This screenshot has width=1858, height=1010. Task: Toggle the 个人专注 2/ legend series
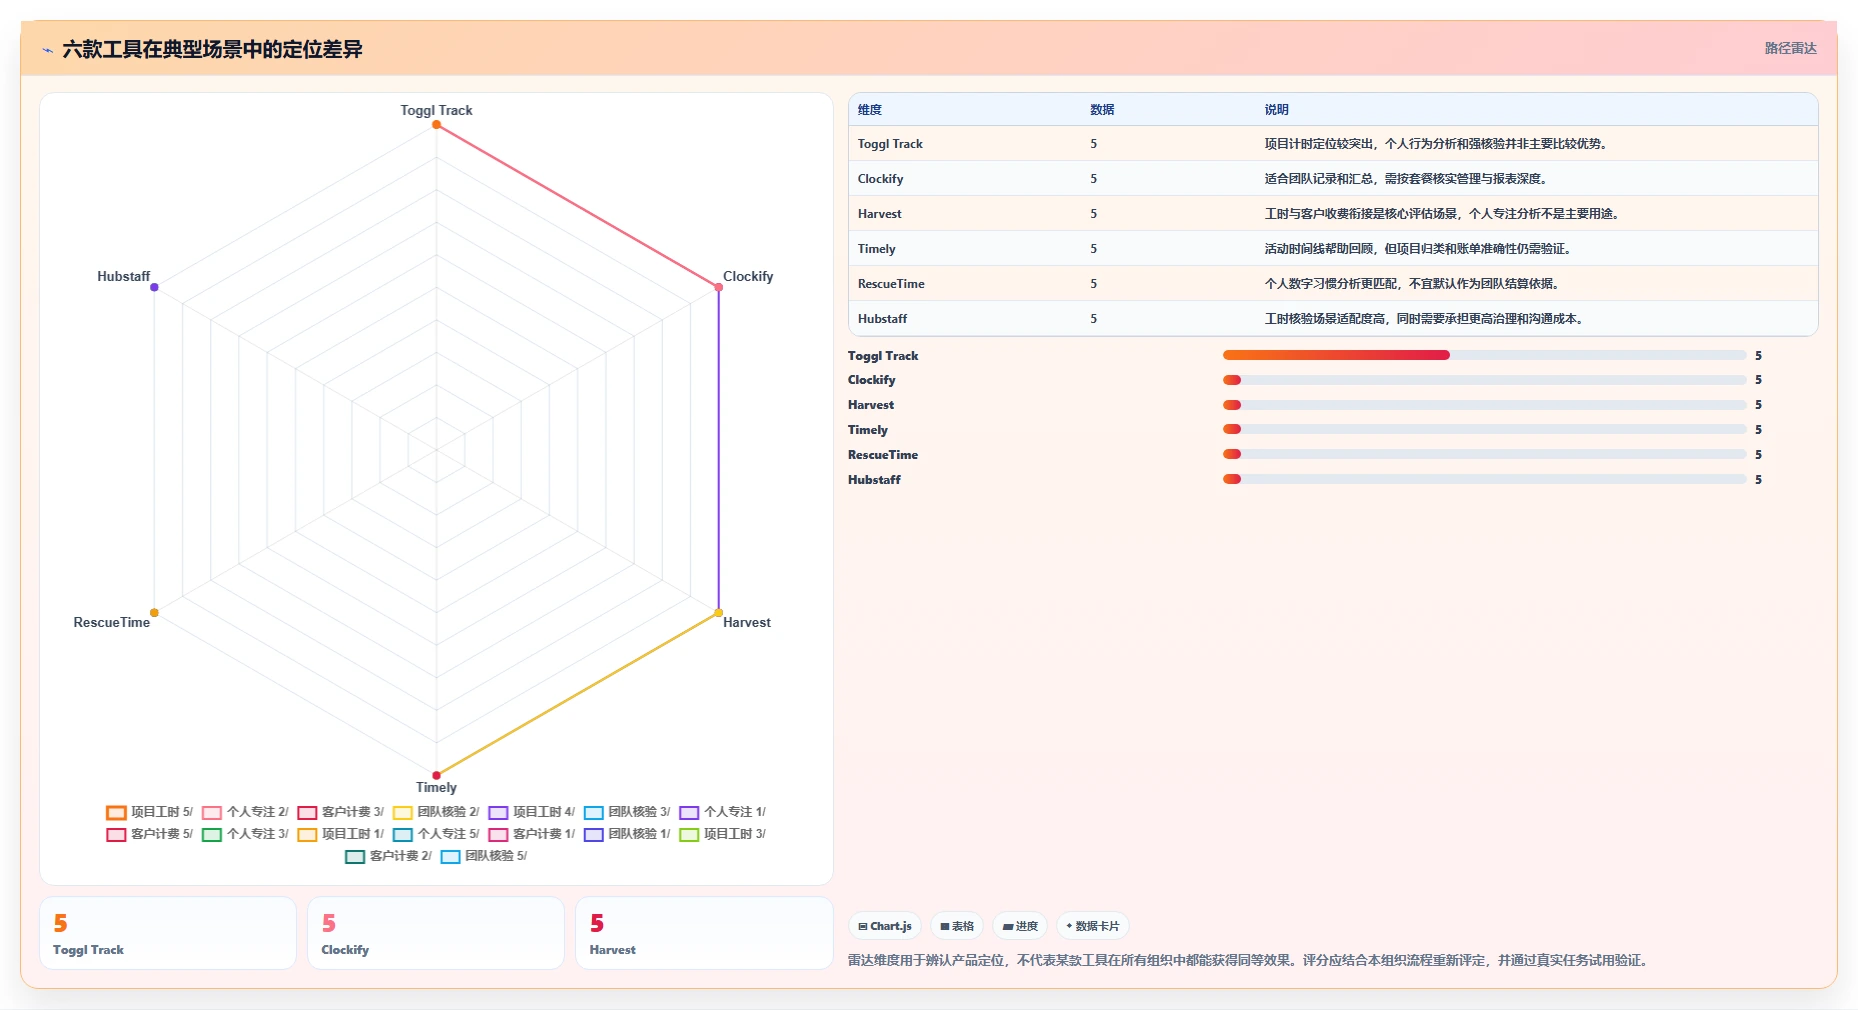point(245,812)
